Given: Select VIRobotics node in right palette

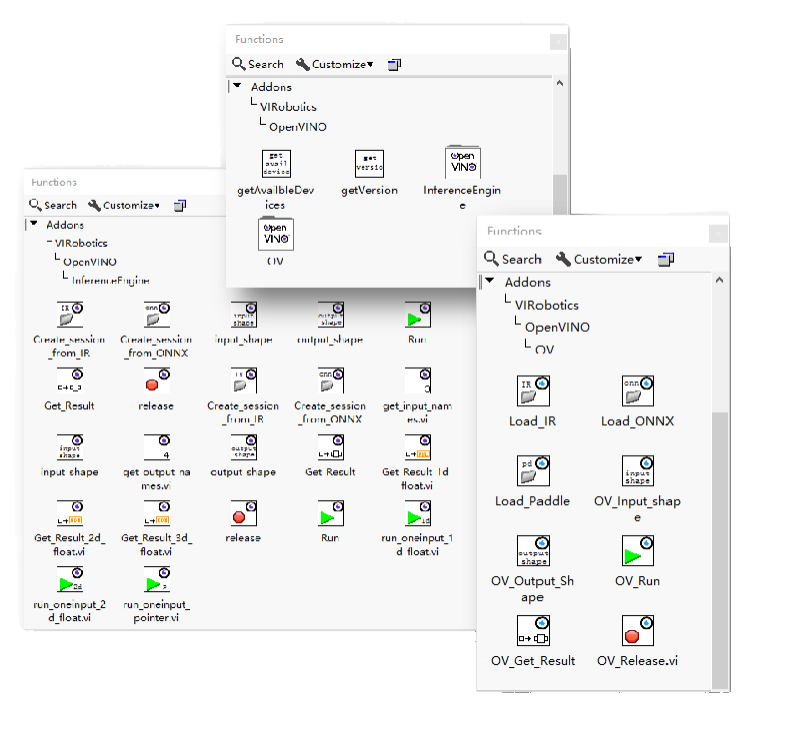Looking at the screenshot, I should 547,305.
